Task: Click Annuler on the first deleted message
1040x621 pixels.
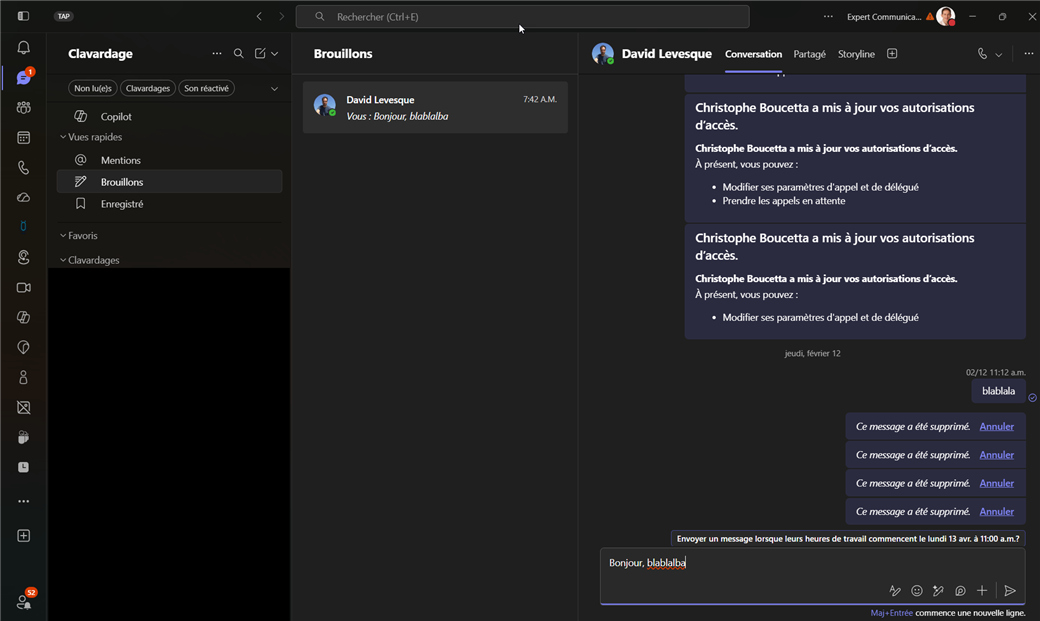Action: pos(996,427)
